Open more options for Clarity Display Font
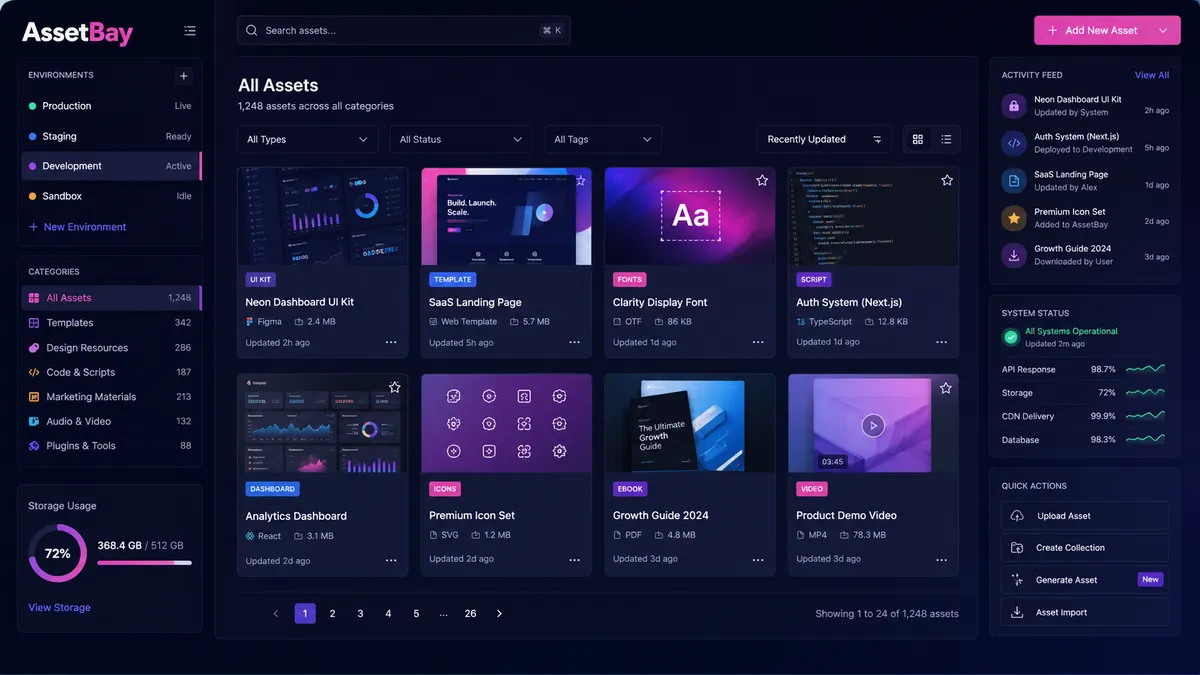Viewport: 1200px width, 675px height. coord(758,342)
